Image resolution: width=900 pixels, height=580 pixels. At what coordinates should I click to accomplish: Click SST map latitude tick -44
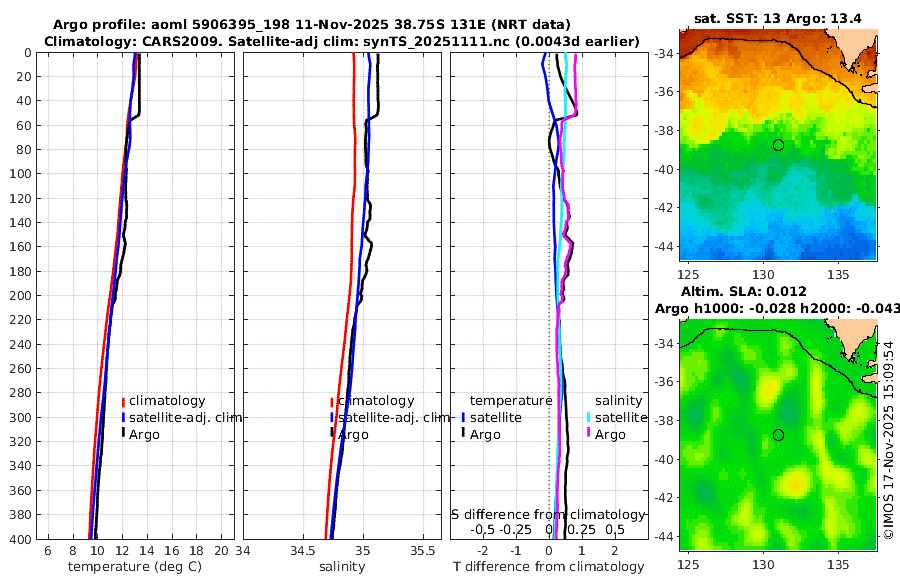pyautogui.click(x=664, y=247)
